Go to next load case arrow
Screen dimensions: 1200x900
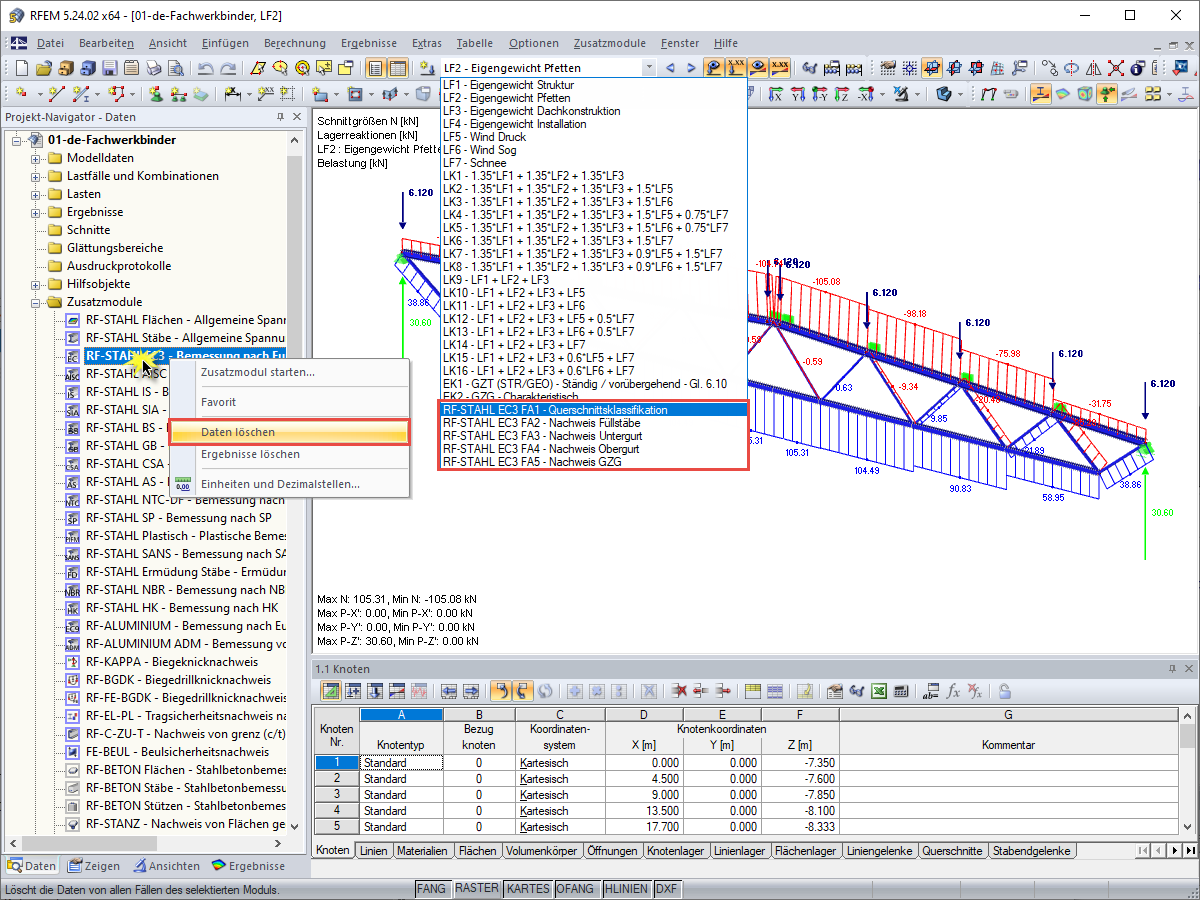click(x=691, y=68)
